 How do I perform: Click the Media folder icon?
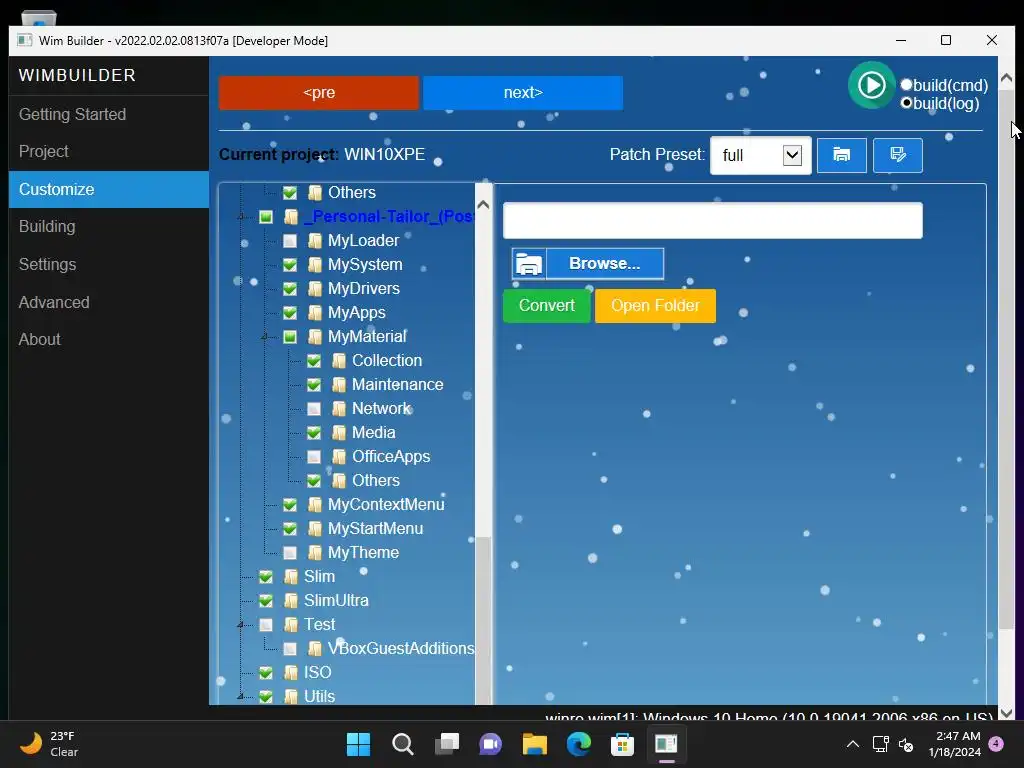pos(339,433)
